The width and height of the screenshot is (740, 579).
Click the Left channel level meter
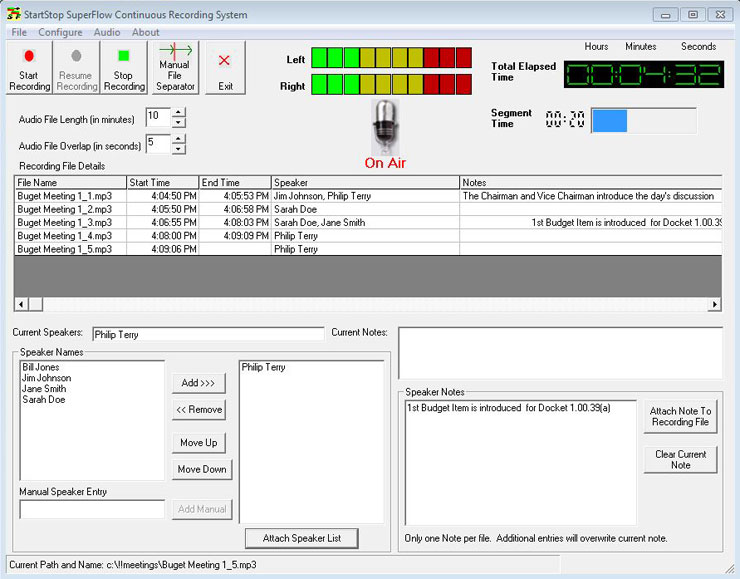pos(391,58)
